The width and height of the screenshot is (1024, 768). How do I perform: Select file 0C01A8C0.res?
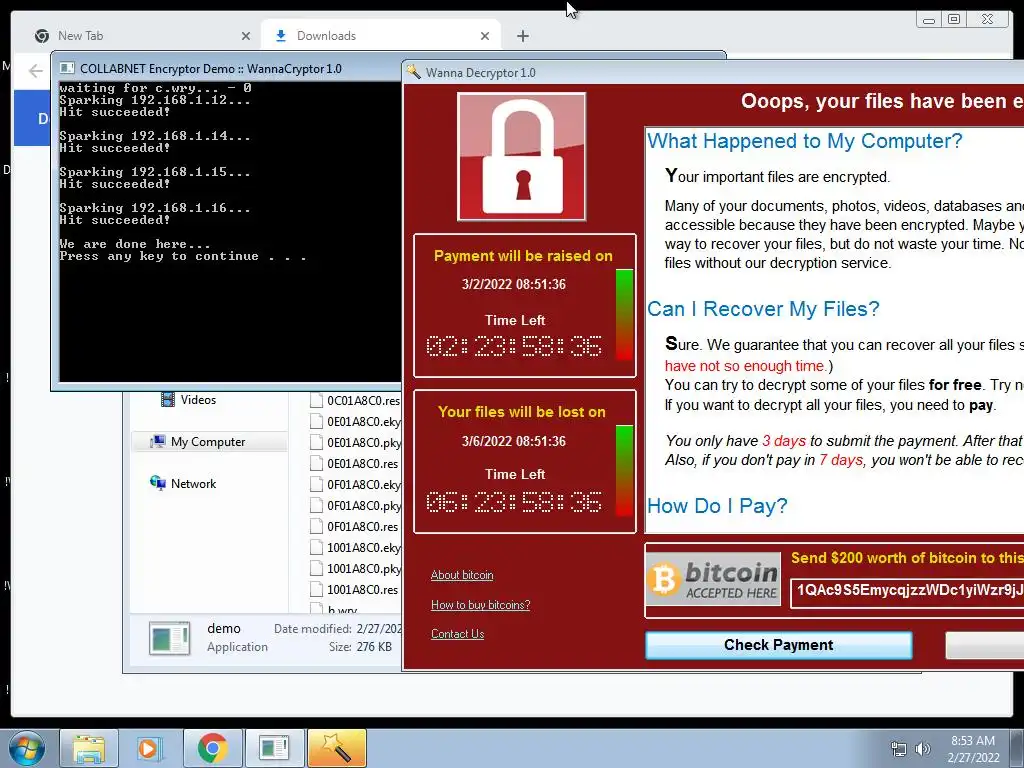coord(356,400)
